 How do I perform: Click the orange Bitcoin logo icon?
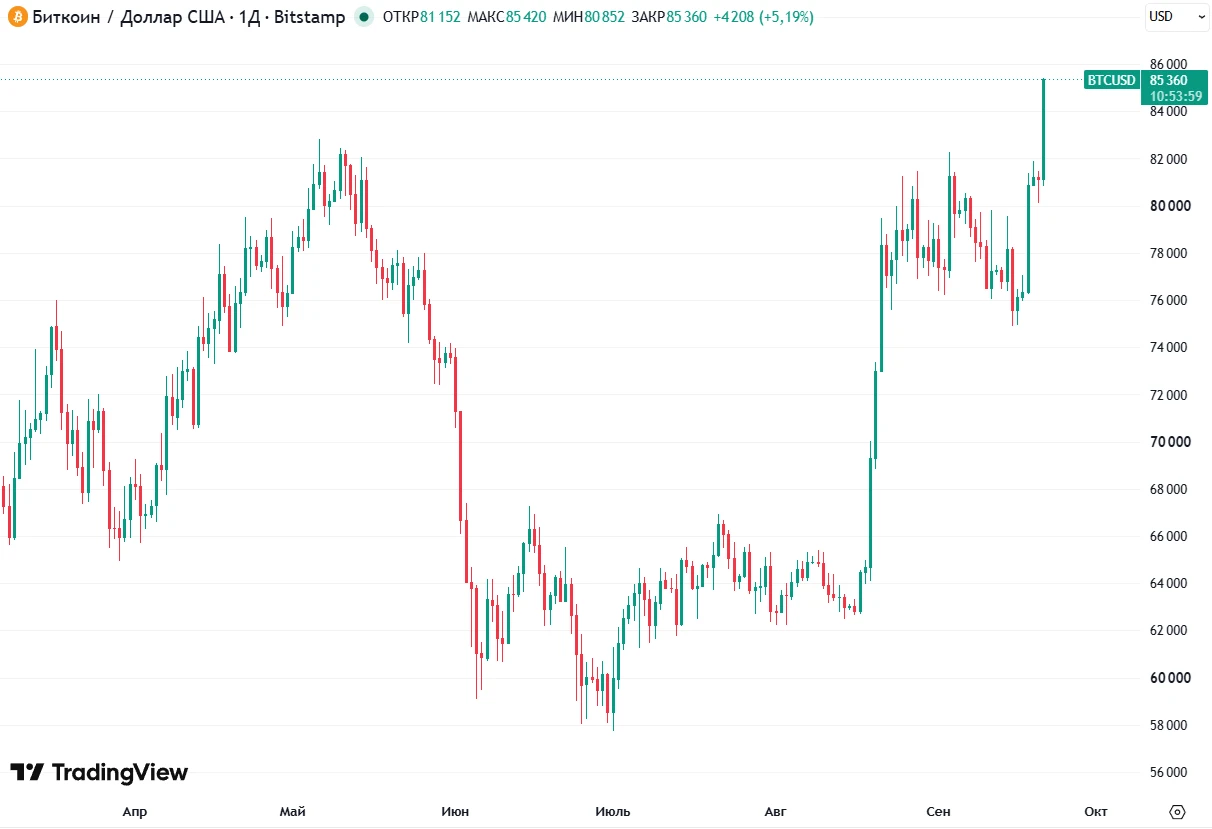[17, 17]
